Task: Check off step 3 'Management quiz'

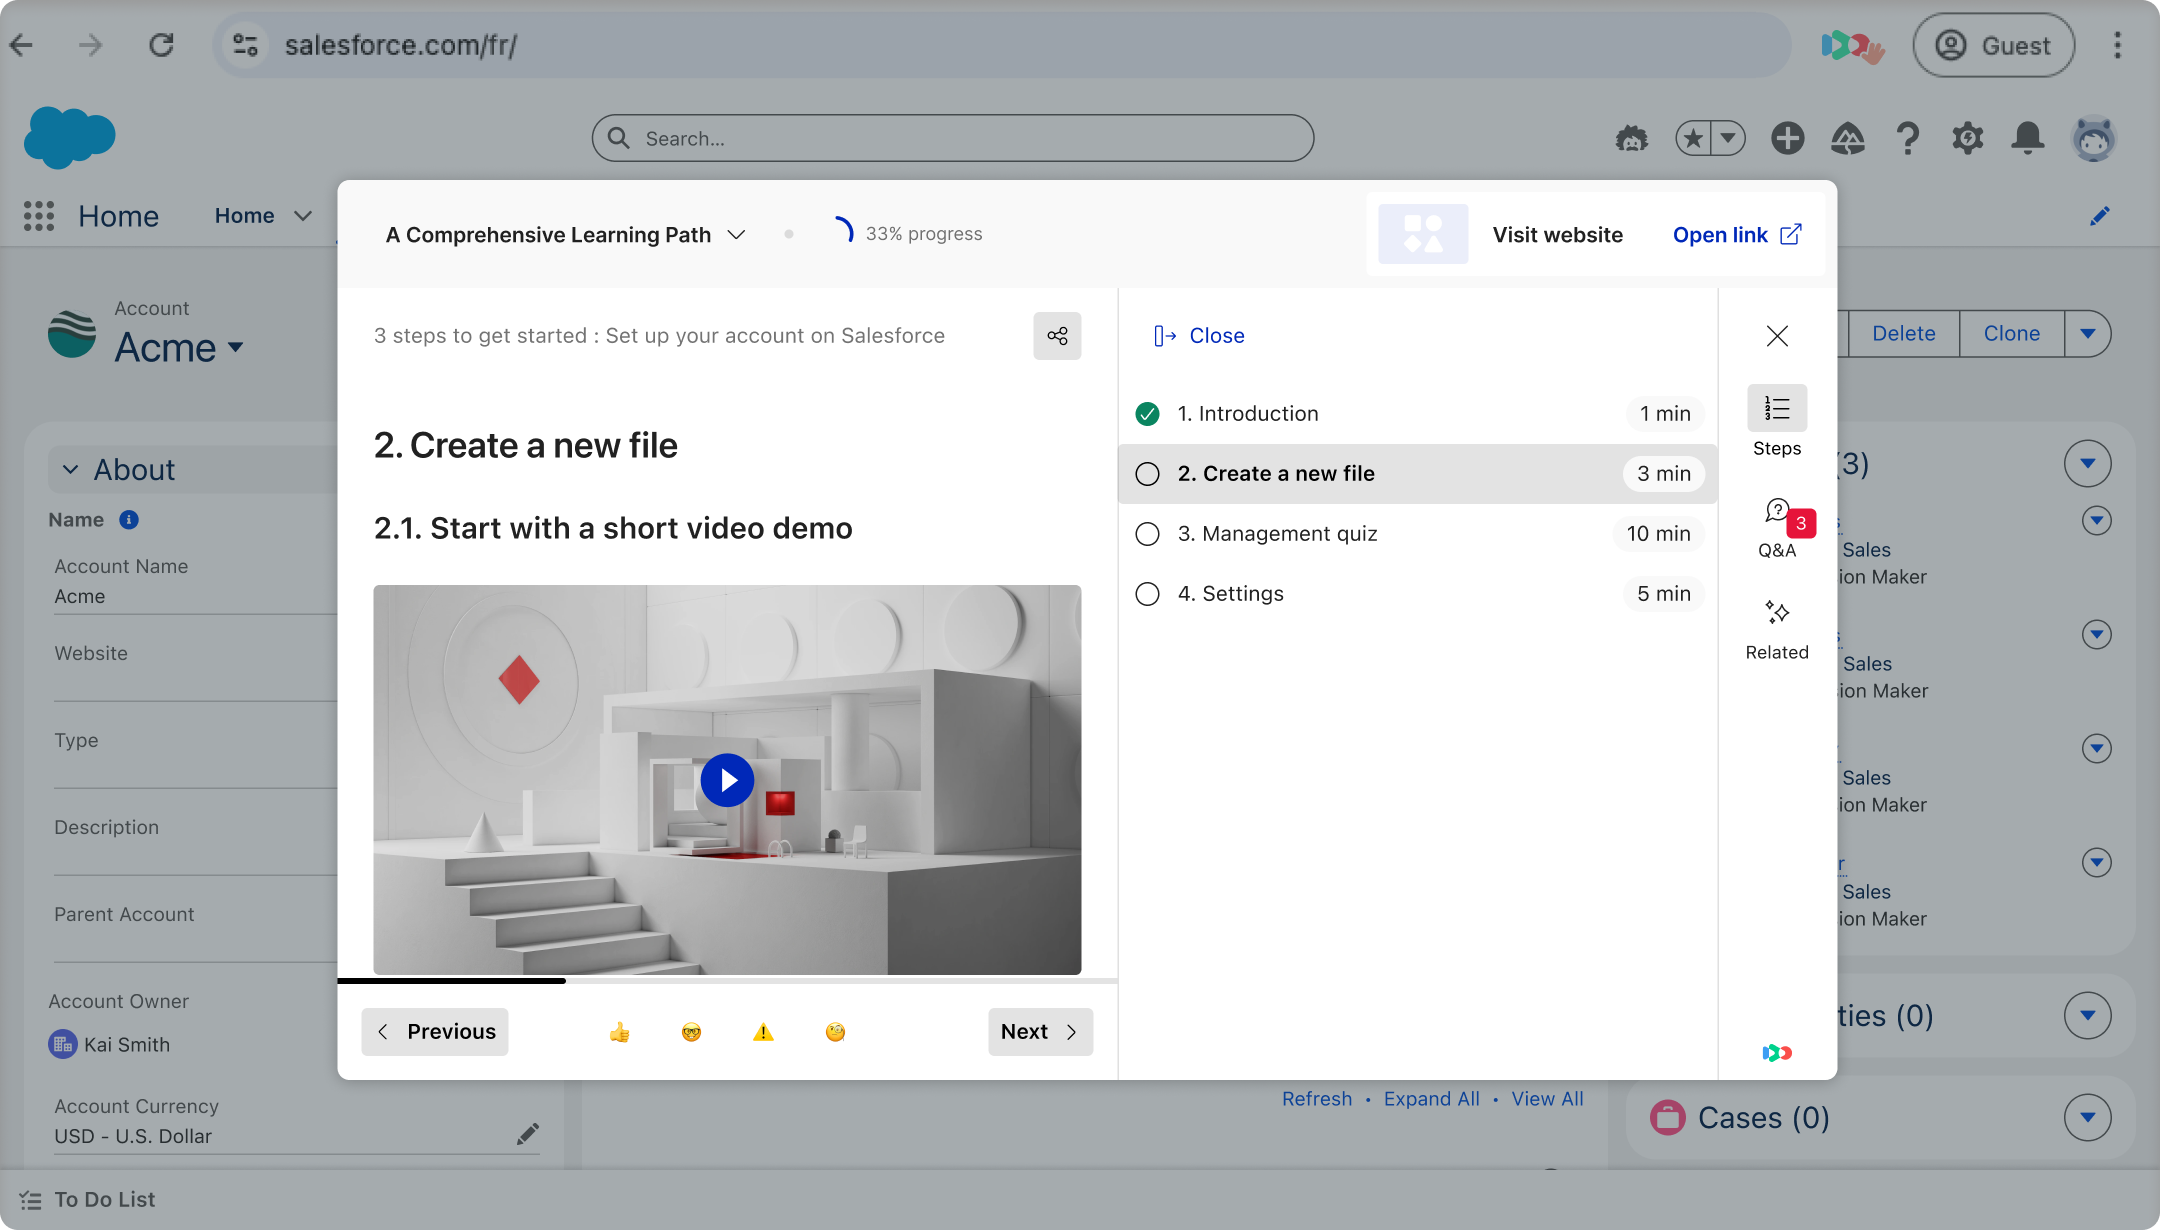Action: coord(1147,533)
